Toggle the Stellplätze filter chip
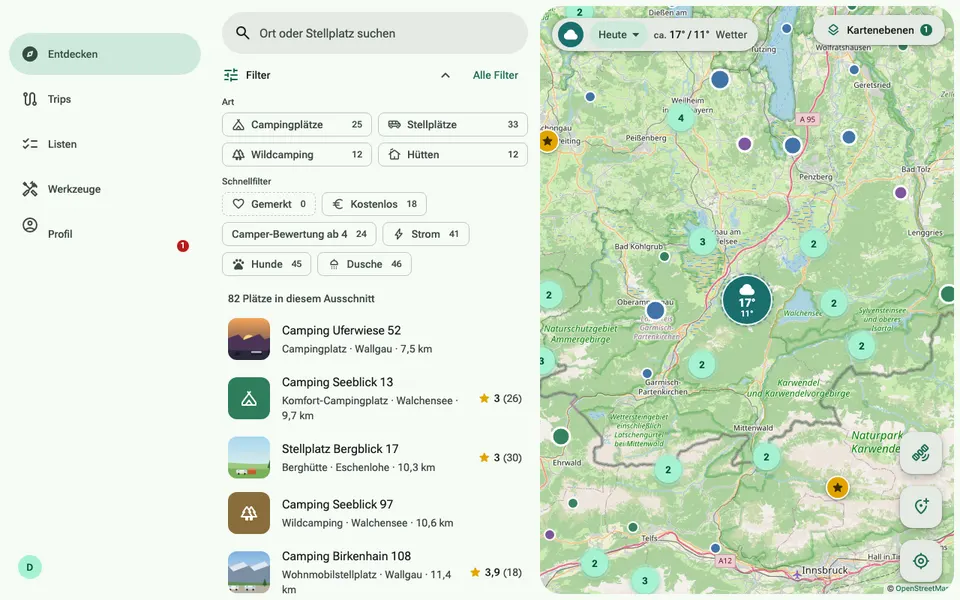960x600 pixels. (x=452, y=124)
